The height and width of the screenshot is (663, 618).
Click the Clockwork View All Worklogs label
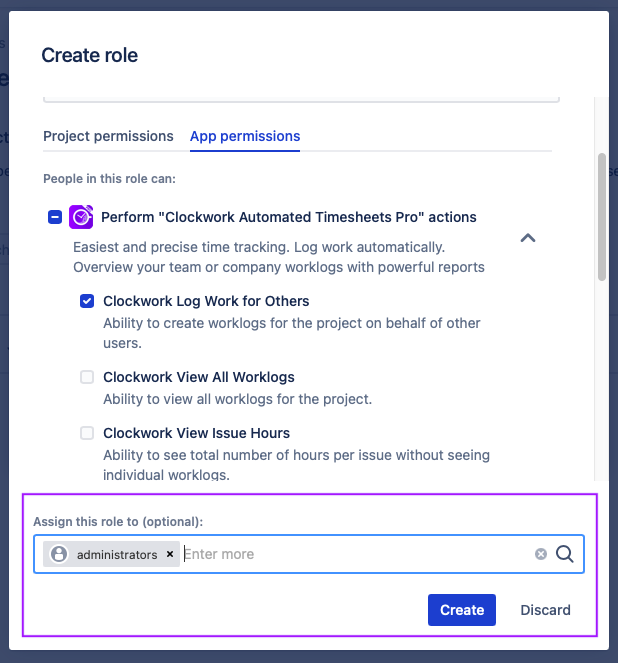coord(199,377)
